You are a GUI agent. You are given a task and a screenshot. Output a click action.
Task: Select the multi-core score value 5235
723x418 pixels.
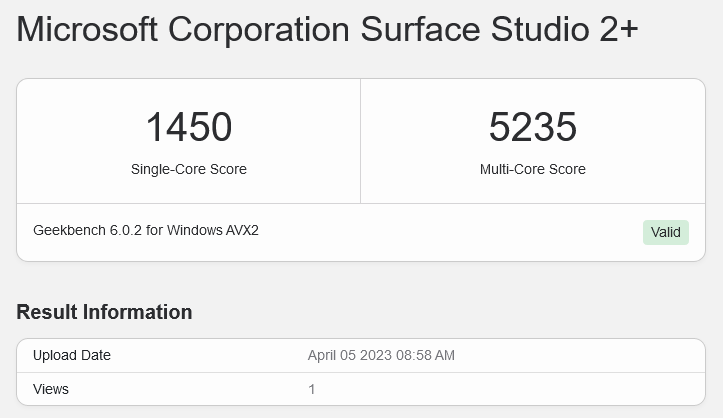click(x=533, y=127)
